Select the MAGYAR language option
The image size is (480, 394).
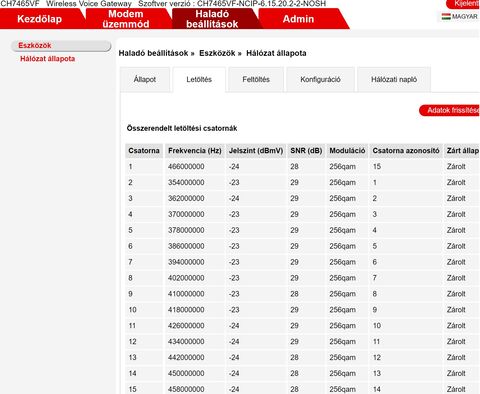[465, 16]
